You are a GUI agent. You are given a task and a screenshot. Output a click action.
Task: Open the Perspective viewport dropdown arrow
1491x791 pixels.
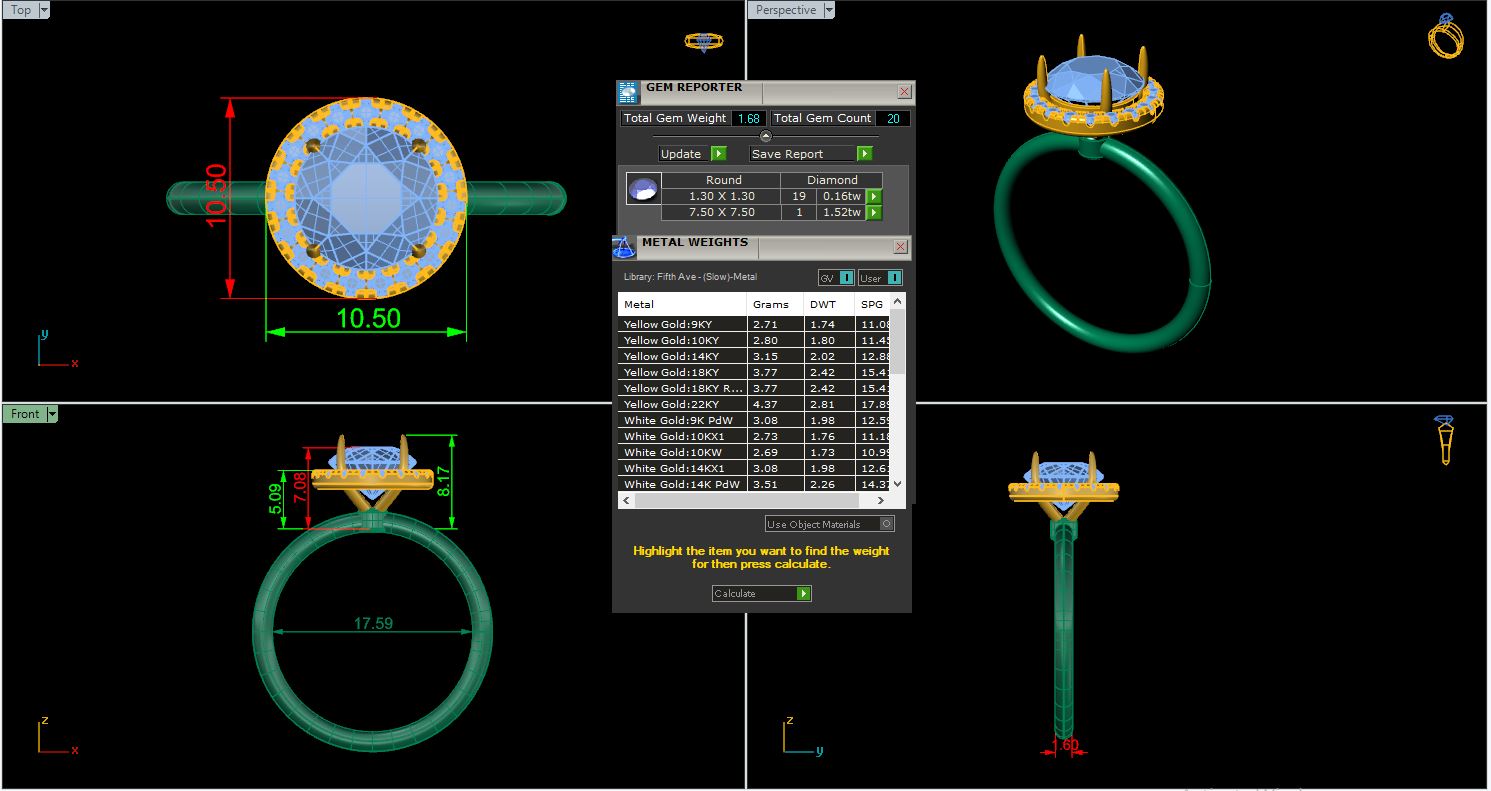(x=829, y=10)
